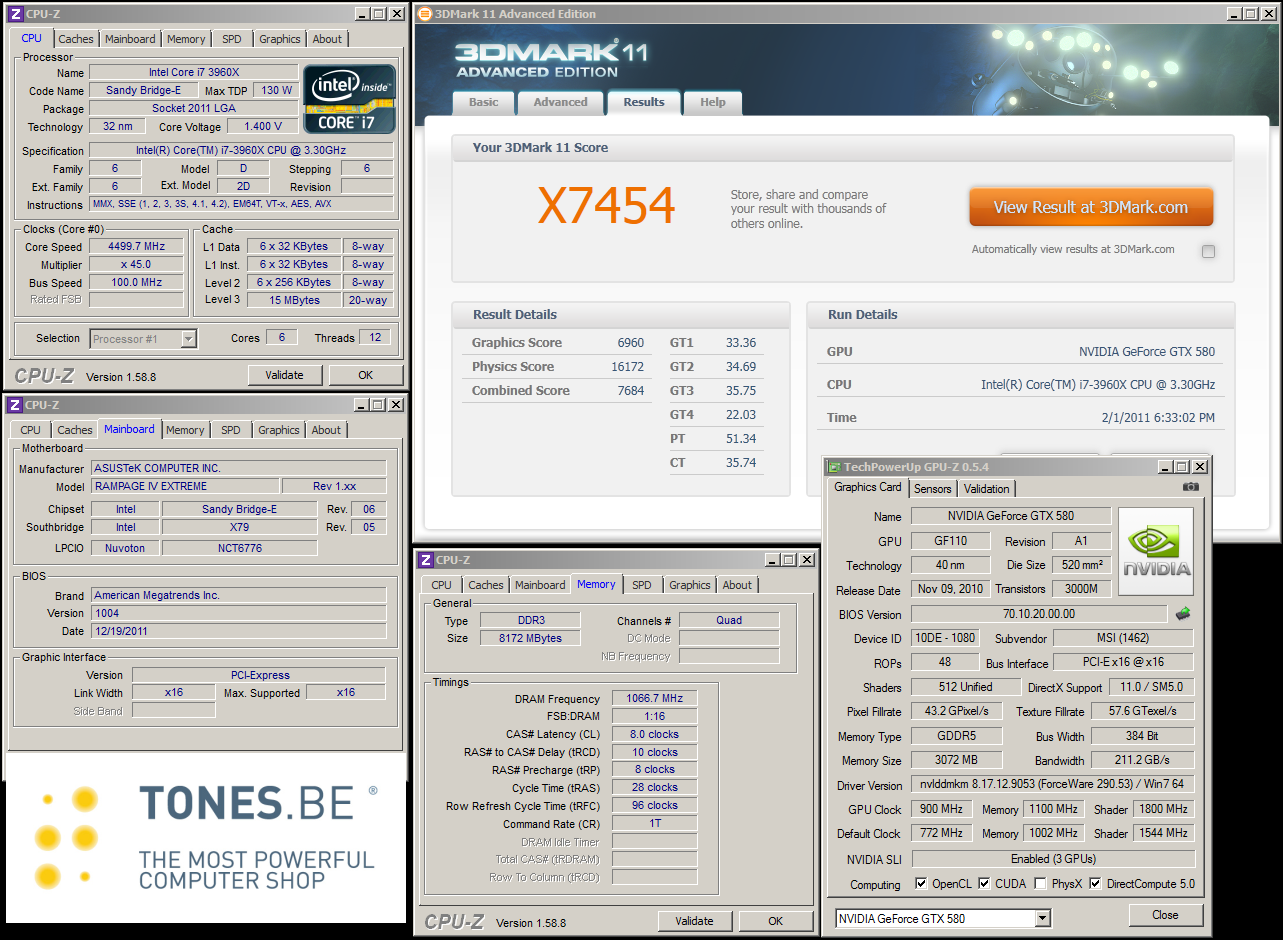The width and height of the screenshot is (1283, 940).
Task: Click 'View Result at 3DMark.com' button
Action: coord(1091,208)
